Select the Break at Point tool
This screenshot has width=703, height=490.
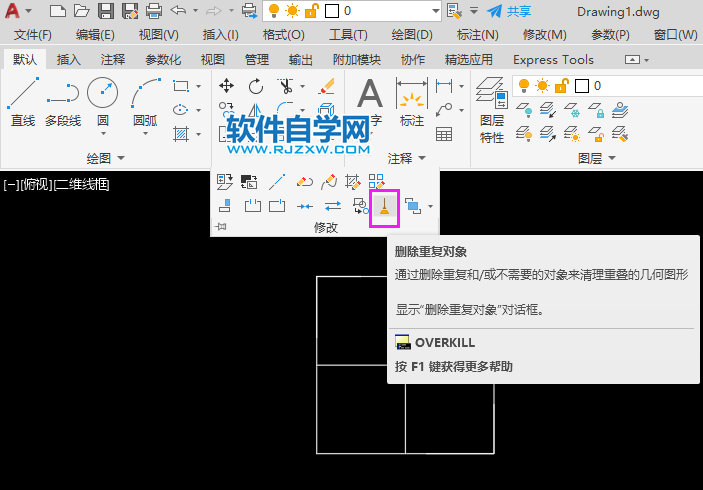coord(277,206)
